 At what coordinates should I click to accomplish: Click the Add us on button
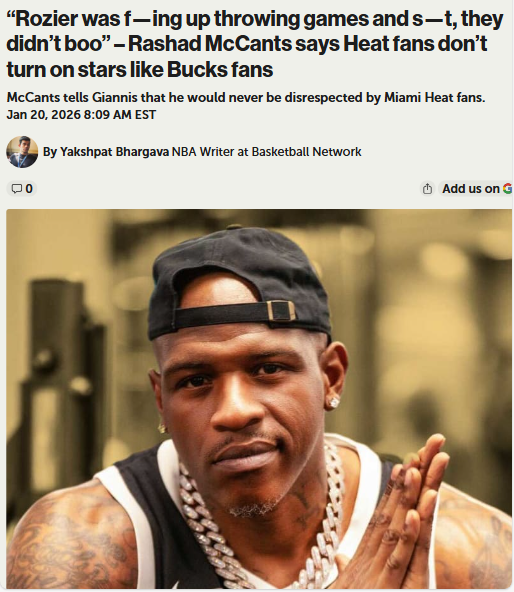(x=476, y=188)
